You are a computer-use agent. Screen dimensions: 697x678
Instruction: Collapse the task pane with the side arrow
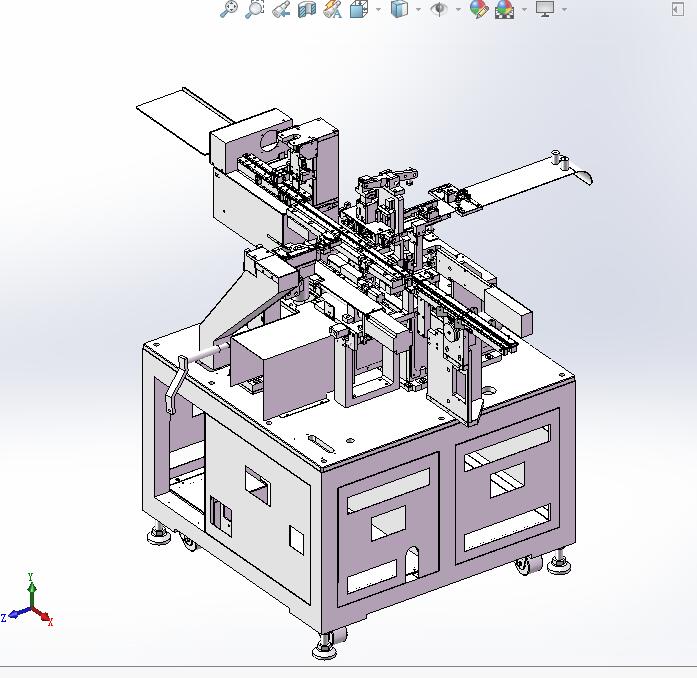pyautogui.click(x=677, y=9)
